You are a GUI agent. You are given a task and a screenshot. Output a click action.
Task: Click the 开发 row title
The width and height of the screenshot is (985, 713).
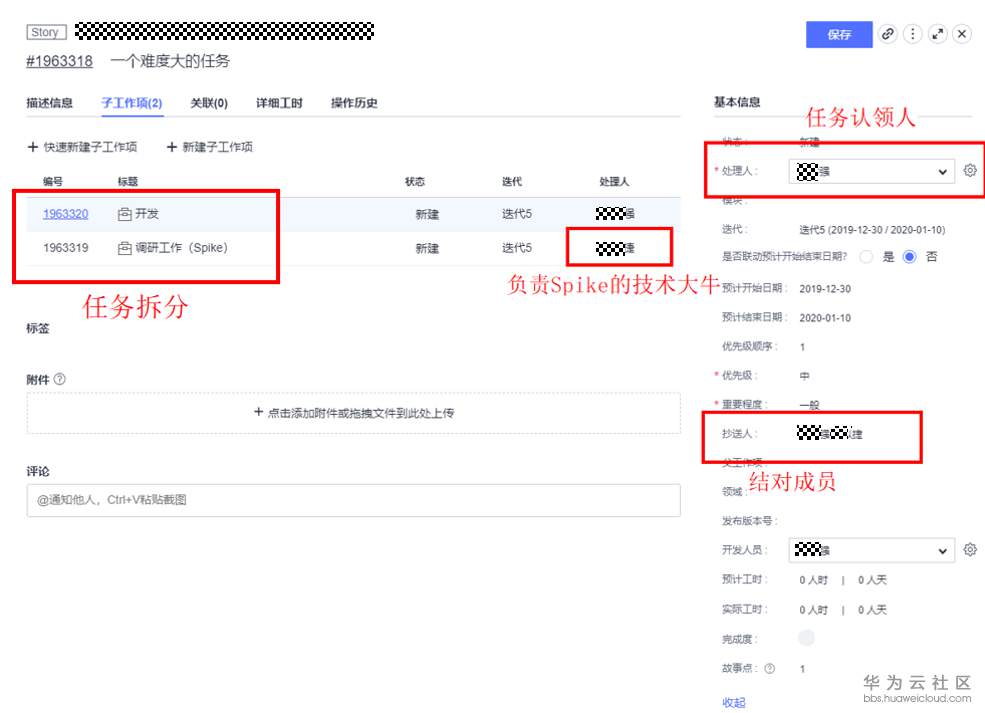coord(147,214)
